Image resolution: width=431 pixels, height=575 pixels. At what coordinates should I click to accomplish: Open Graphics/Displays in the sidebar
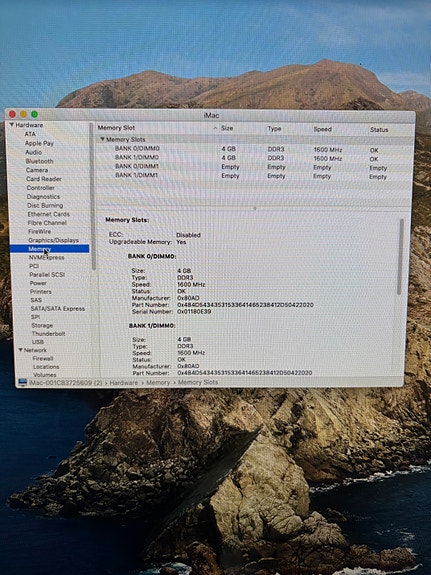tap(54, 240)
